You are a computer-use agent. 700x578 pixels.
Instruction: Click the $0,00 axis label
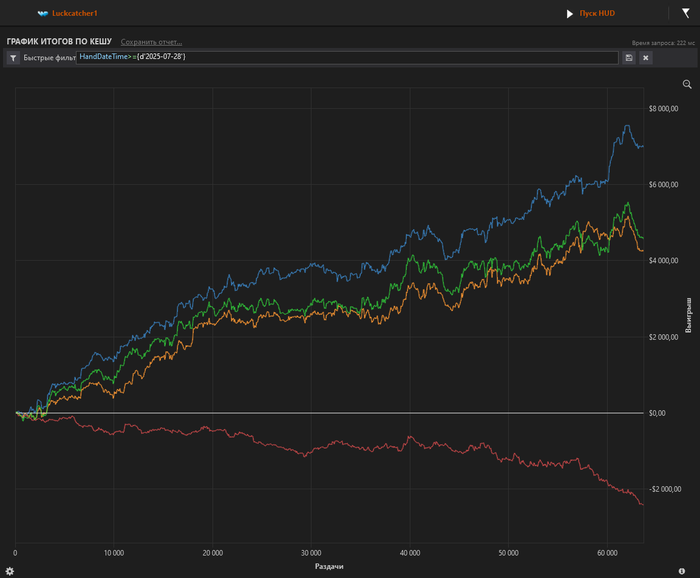tap(657, 413)
